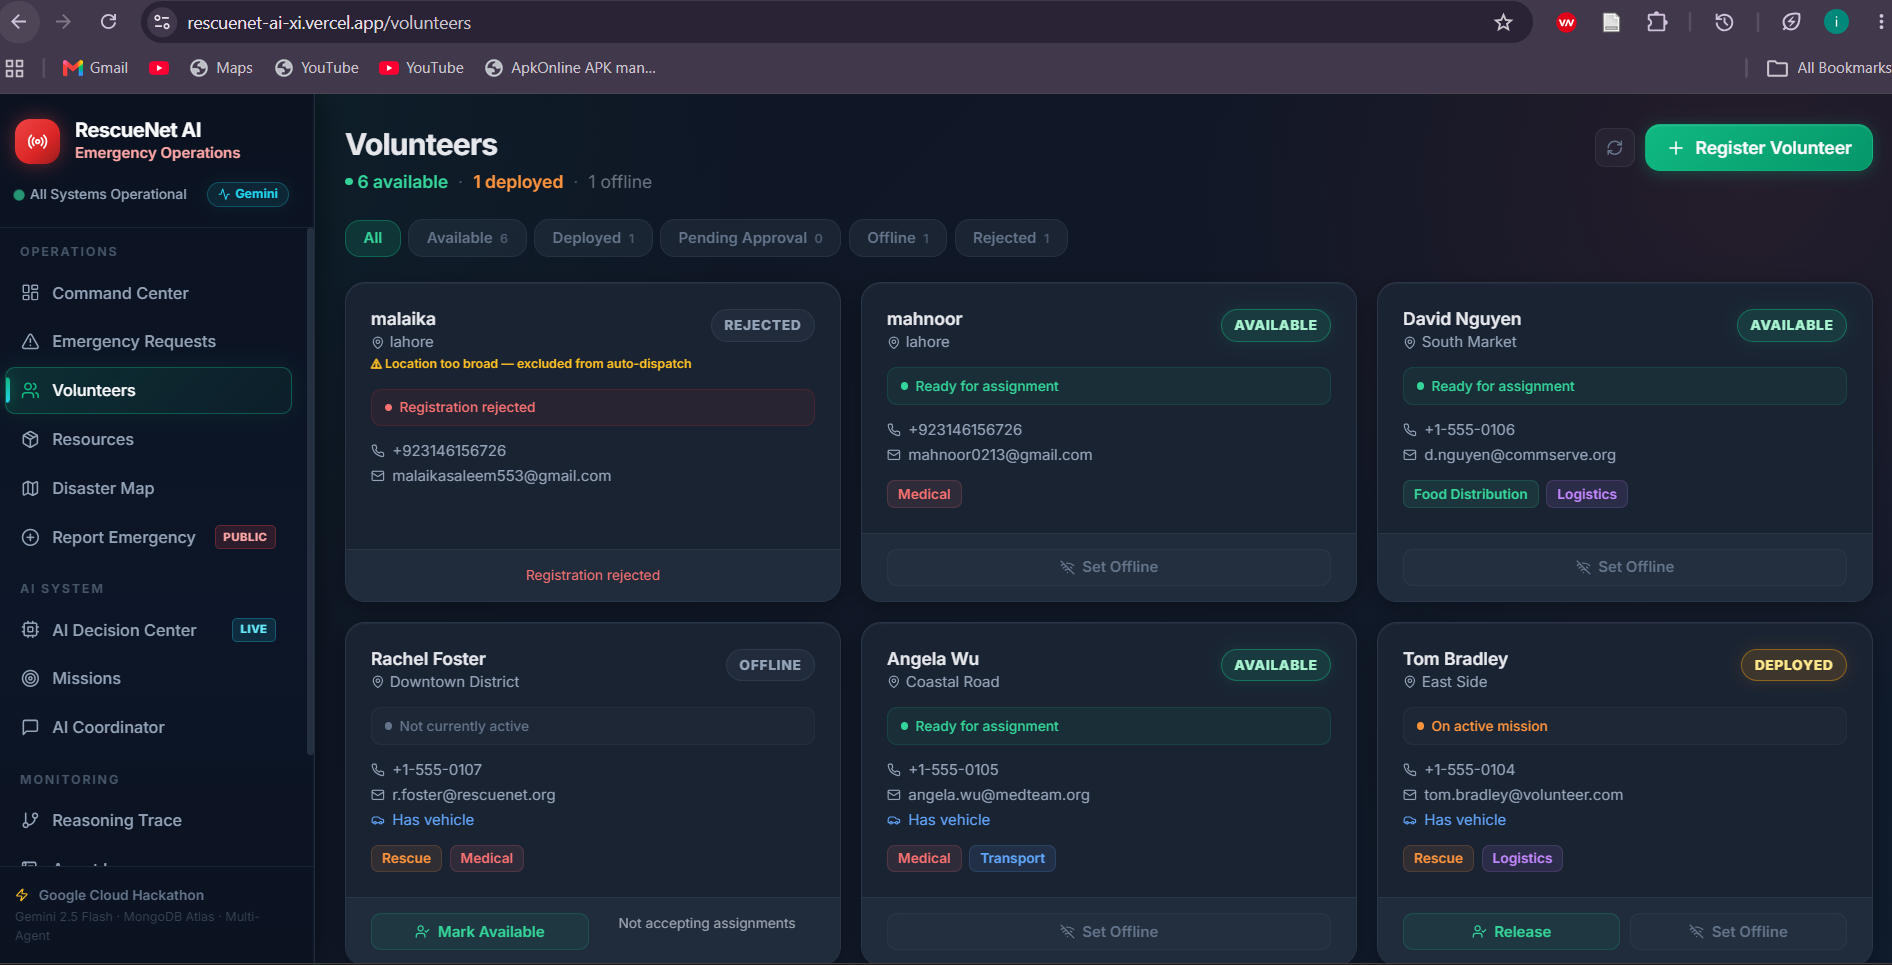Click the warning triangle on malaika's card
The image size is (1892, 965).
[x=377, y=364]
